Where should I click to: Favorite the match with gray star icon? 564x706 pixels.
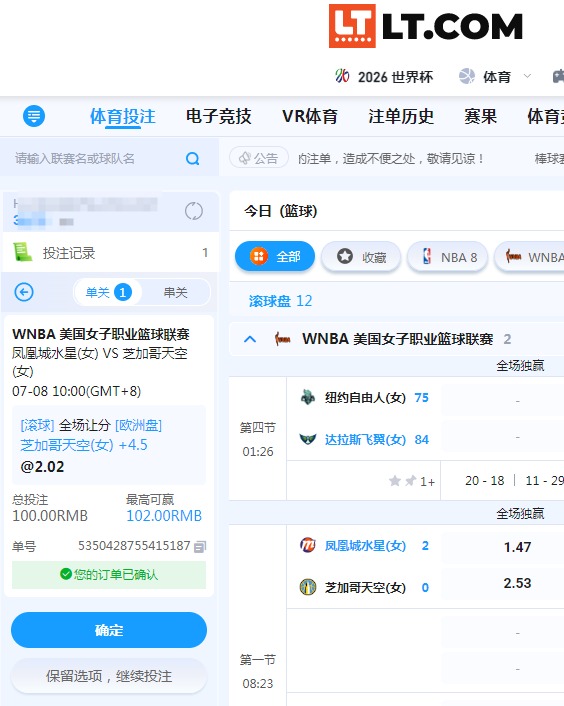(395, 481)
